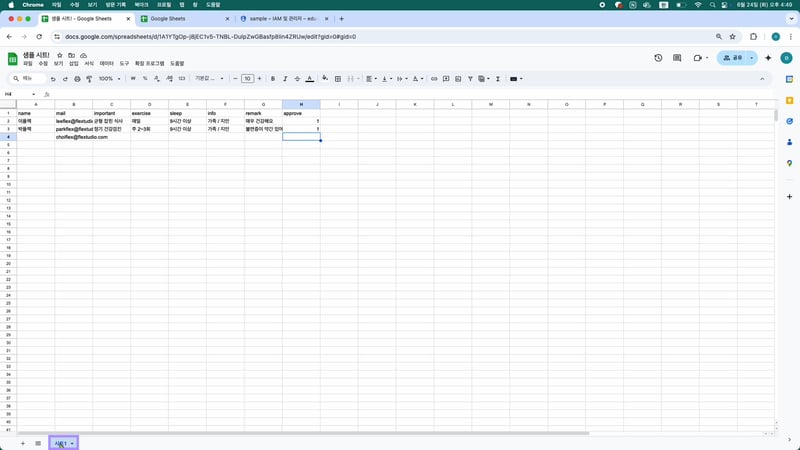800x450 pixels.
Task: Open the comments history panel
Action: (677, 58)
